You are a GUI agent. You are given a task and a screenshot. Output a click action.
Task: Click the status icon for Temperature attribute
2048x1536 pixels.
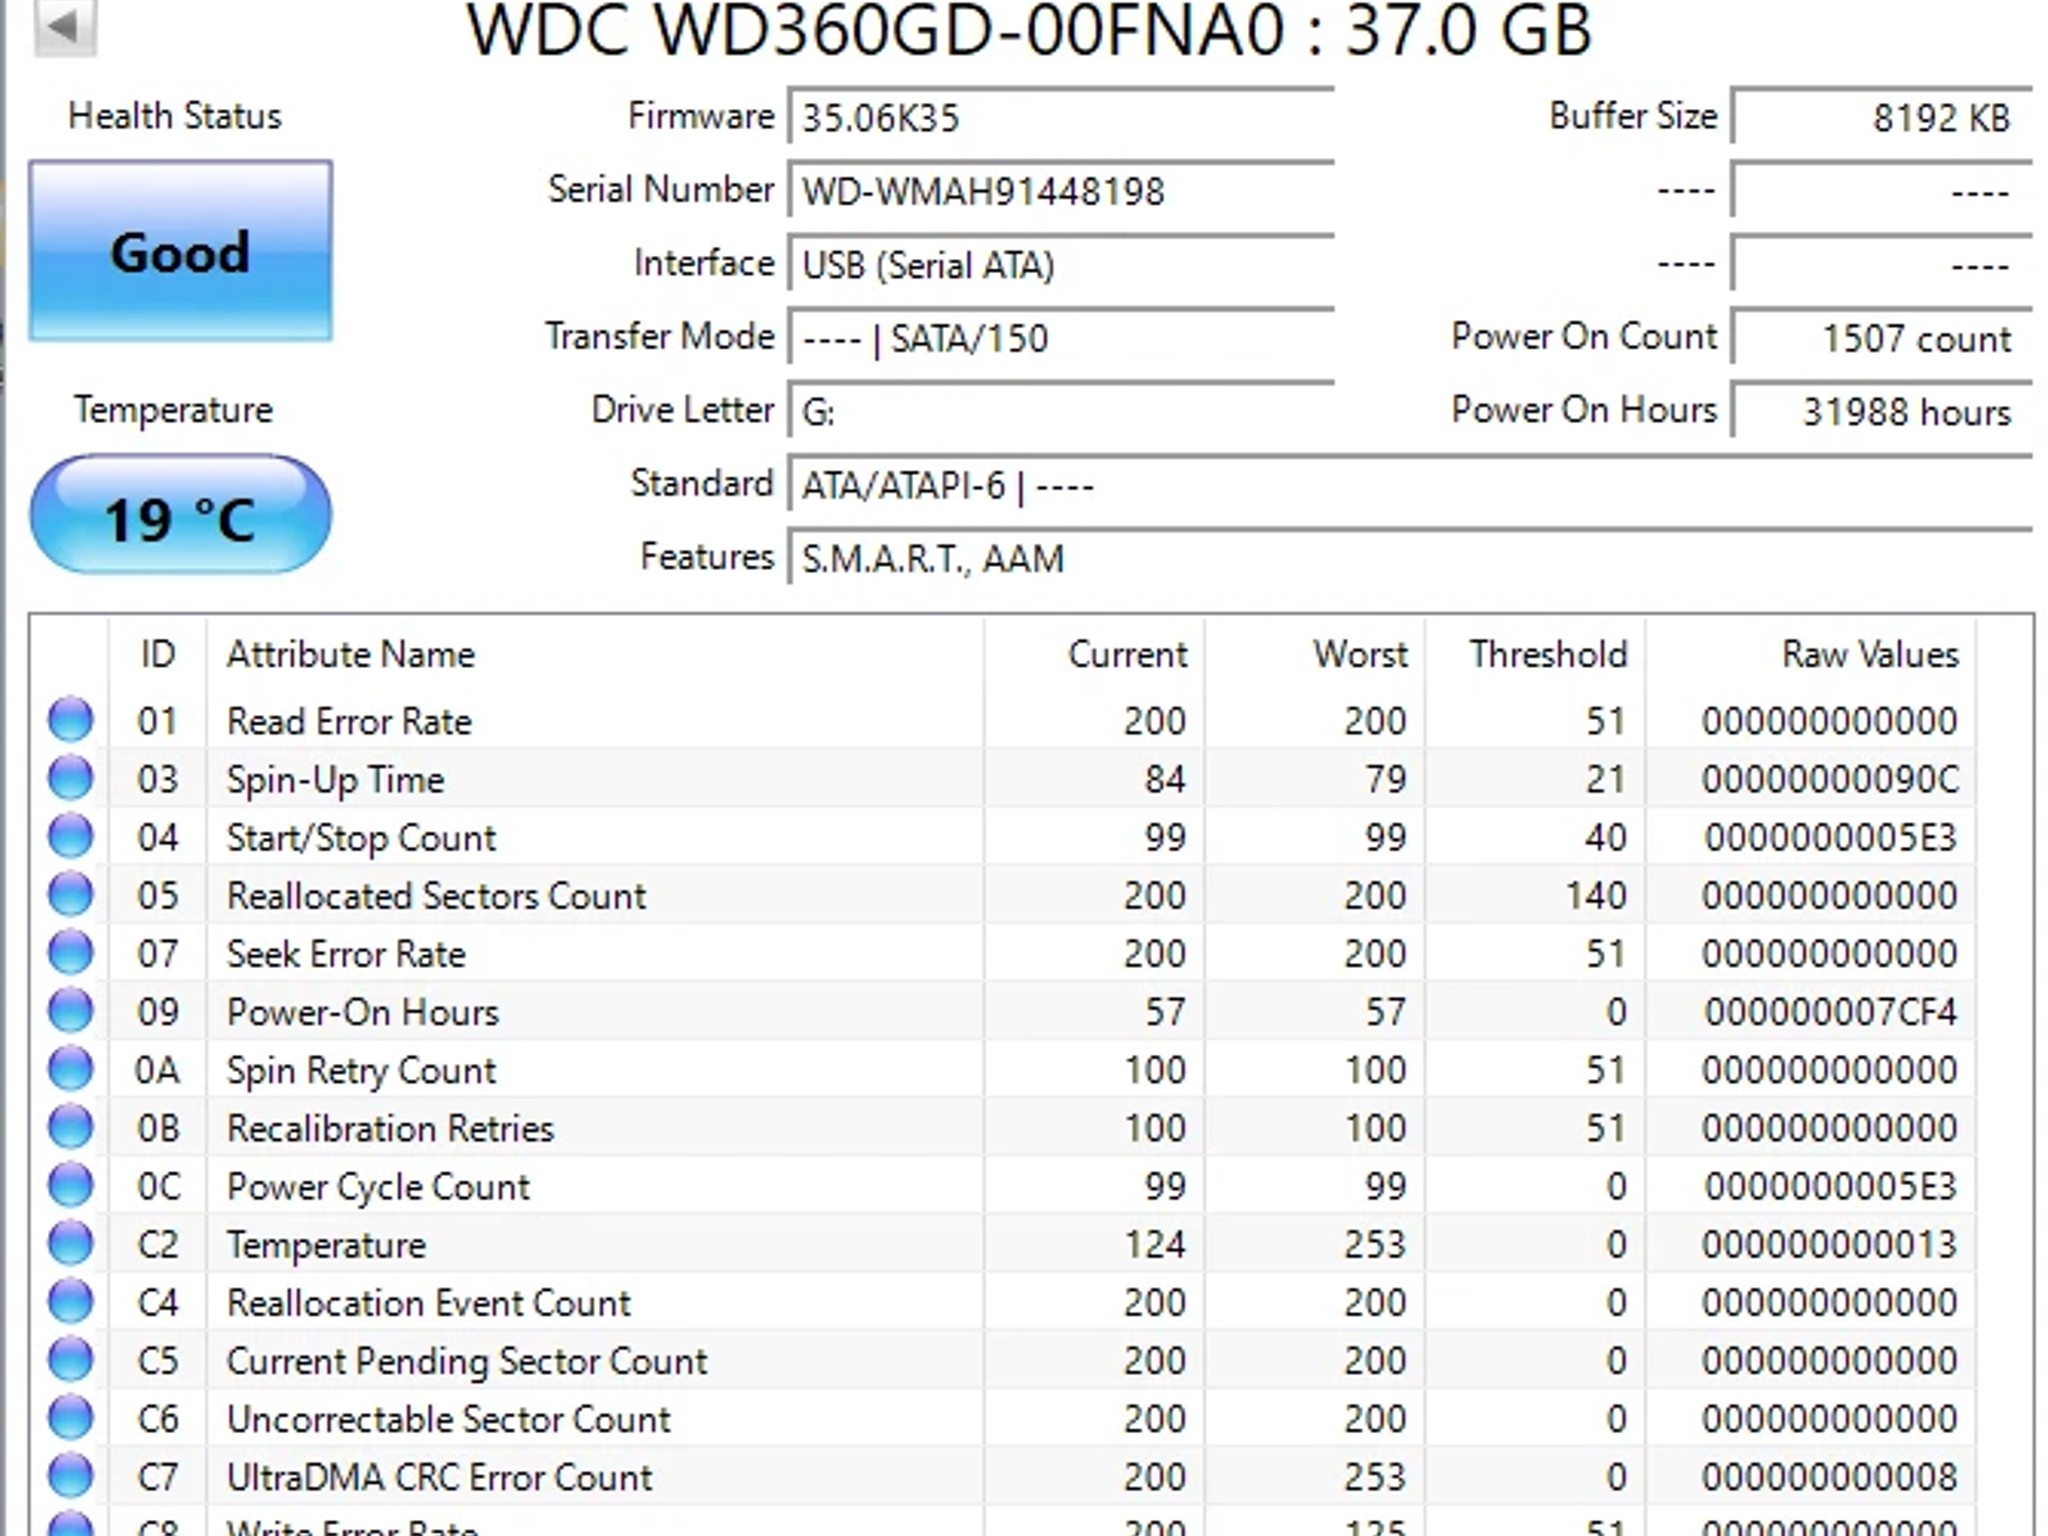point(71,1242)
